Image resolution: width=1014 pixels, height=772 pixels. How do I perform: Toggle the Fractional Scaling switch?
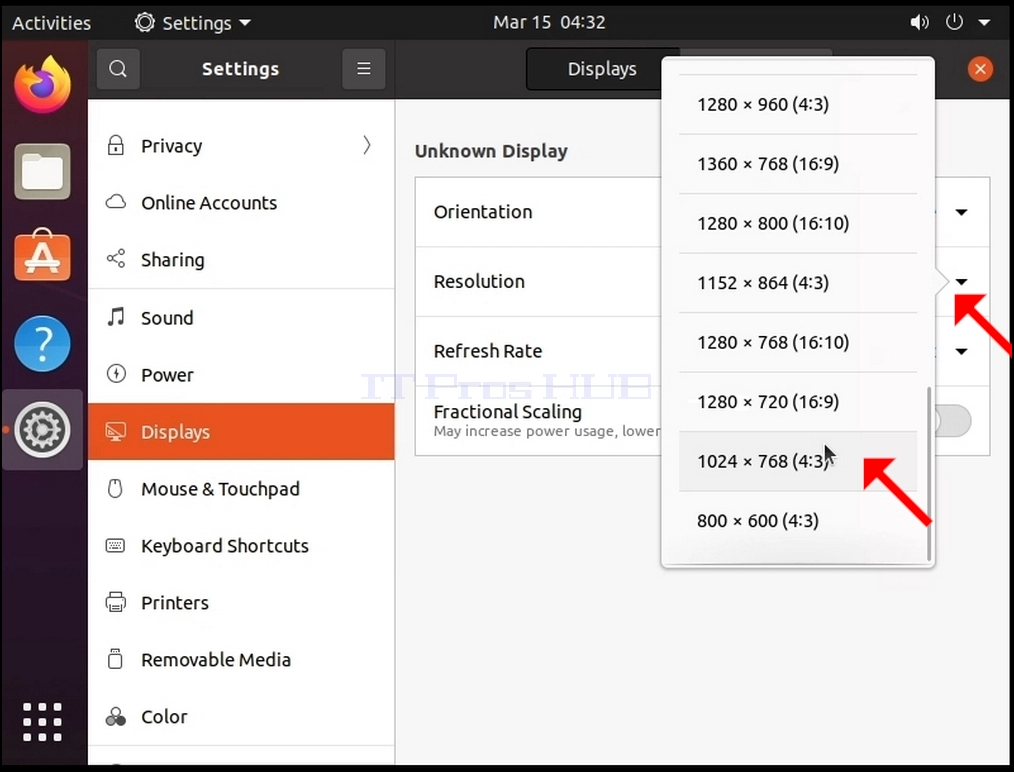(952, 421)
